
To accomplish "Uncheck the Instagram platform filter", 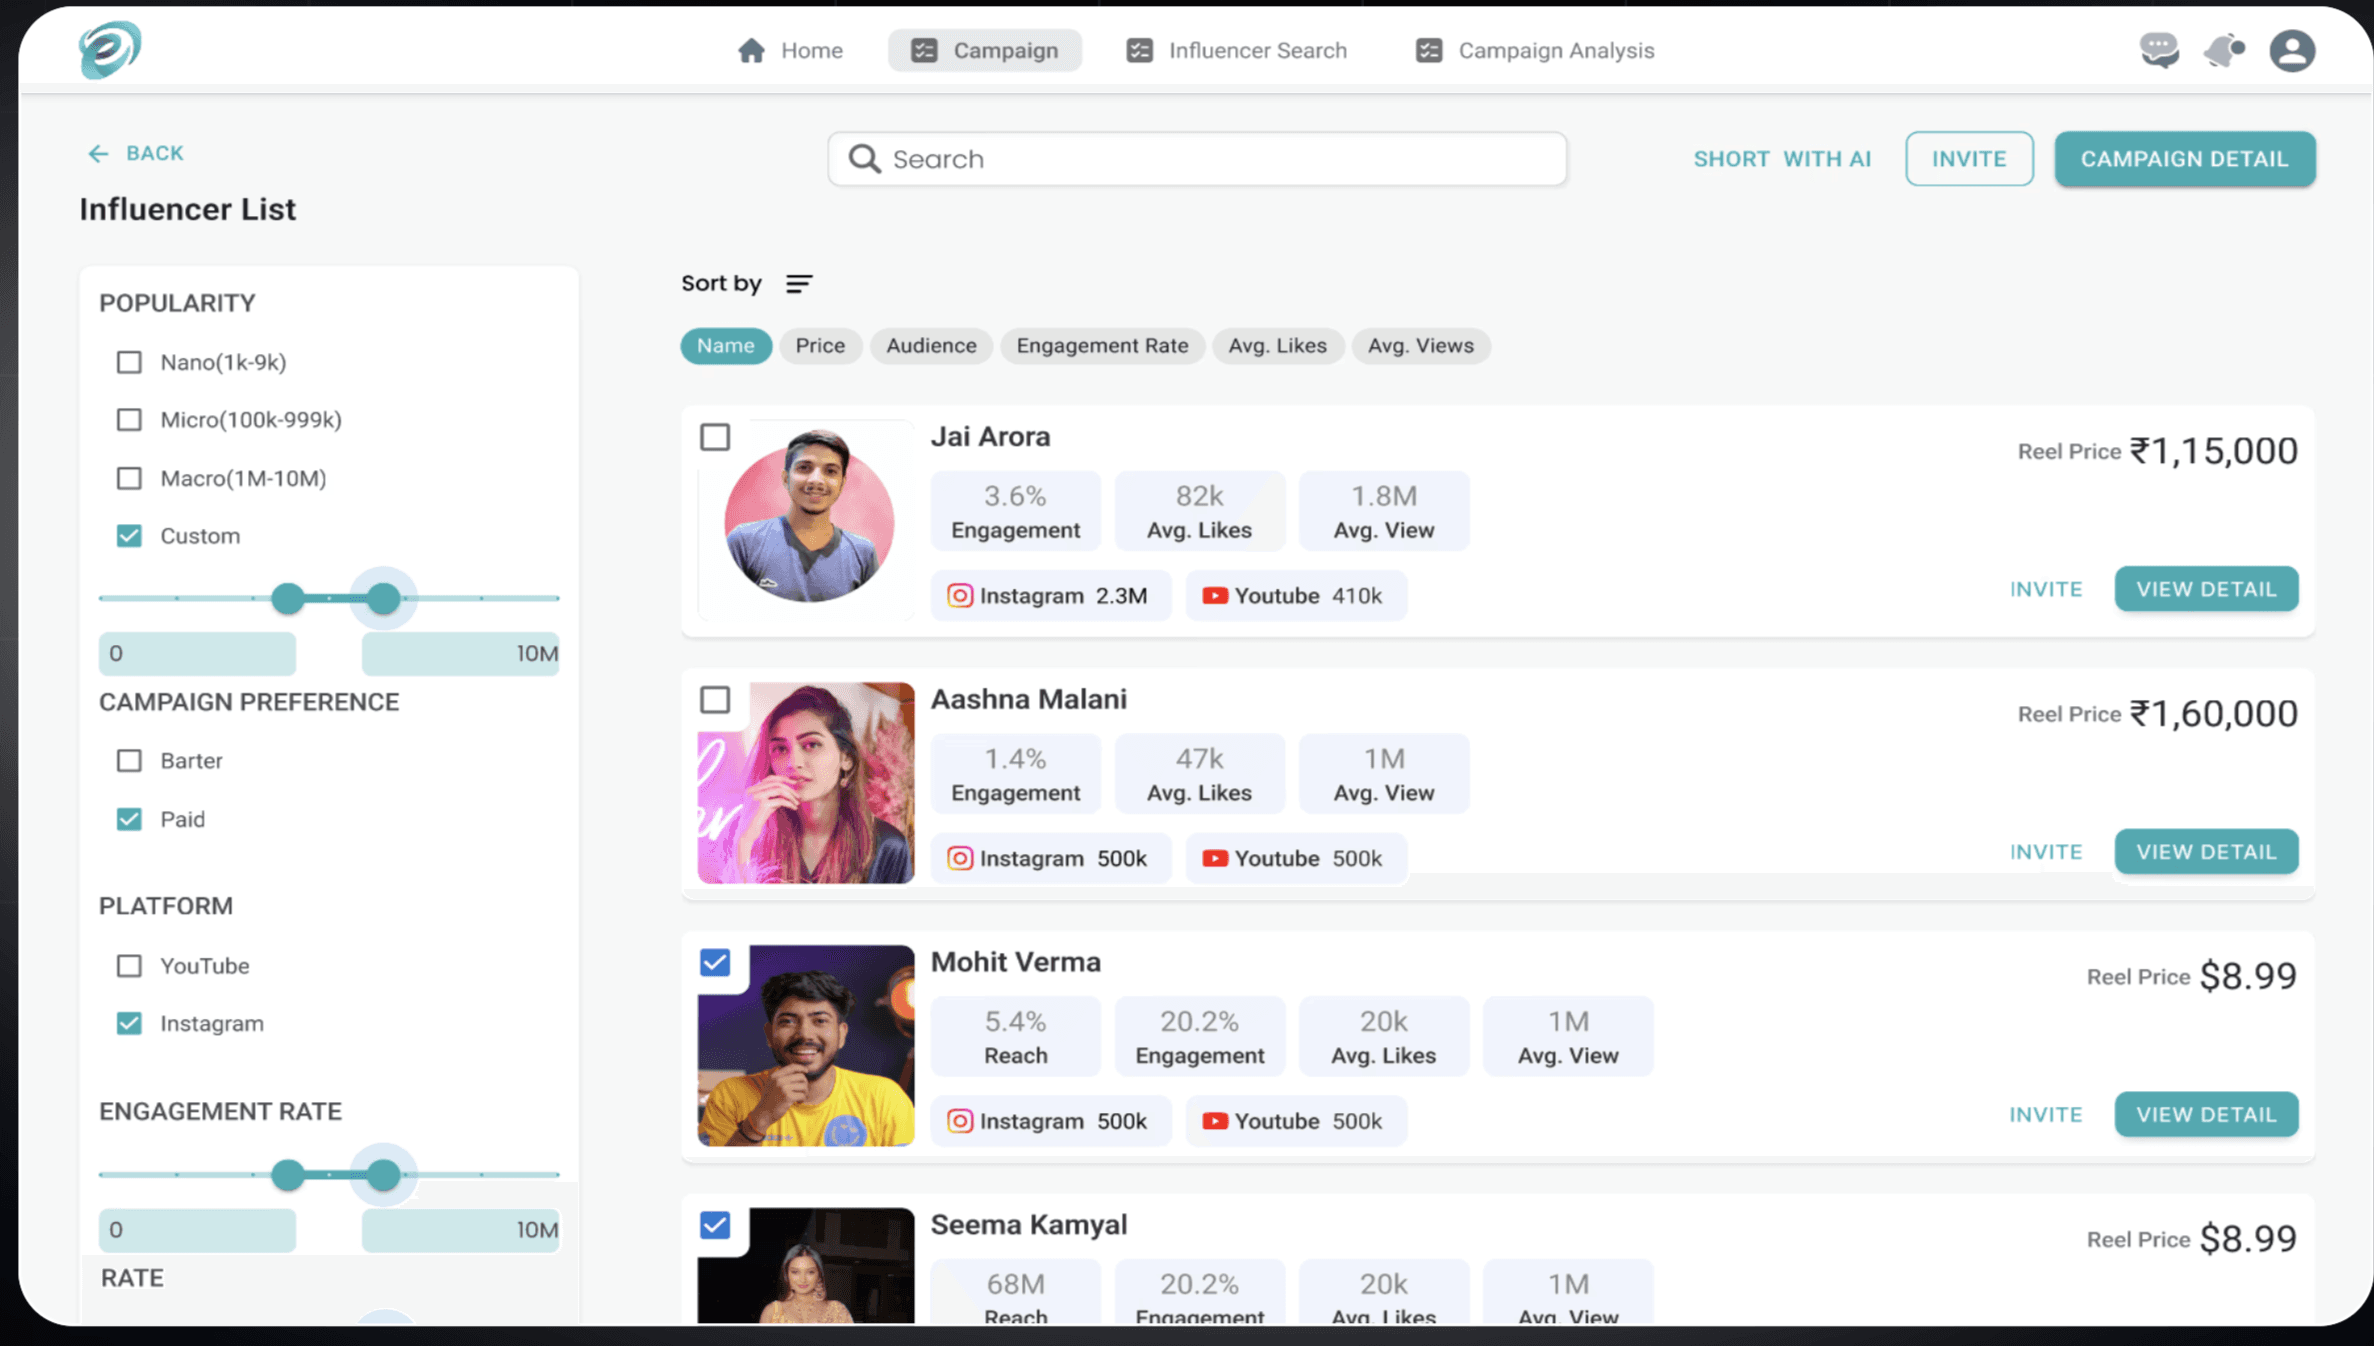I will click(129, 1024).
